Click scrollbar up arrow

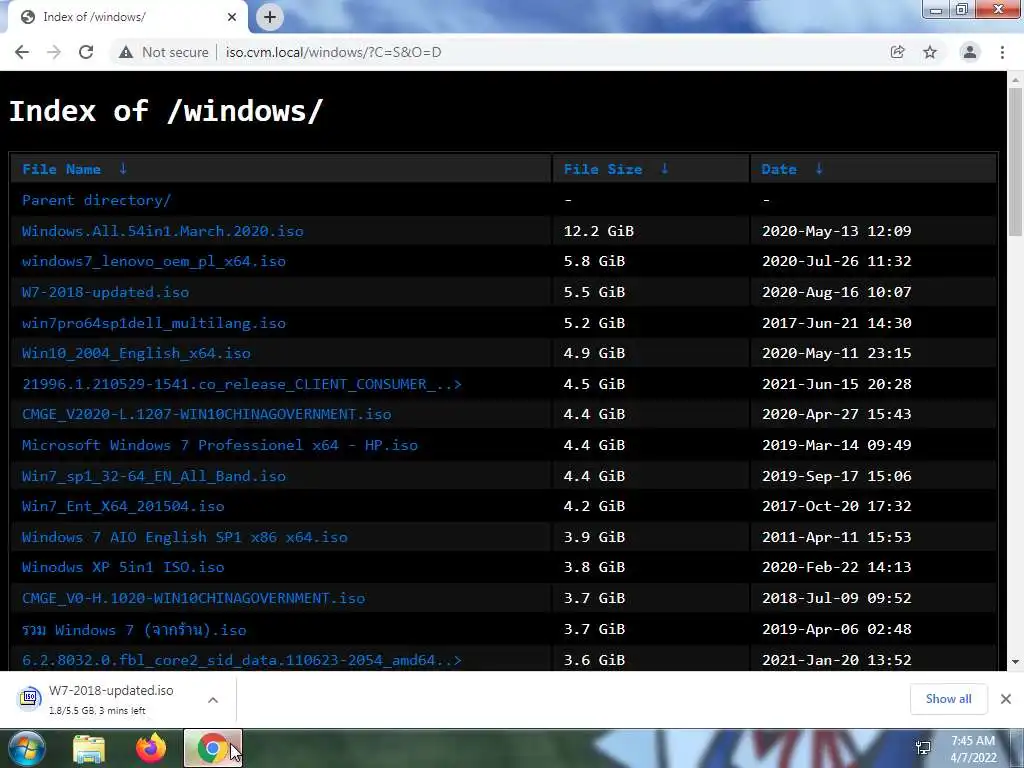(x=1015, y=80)
